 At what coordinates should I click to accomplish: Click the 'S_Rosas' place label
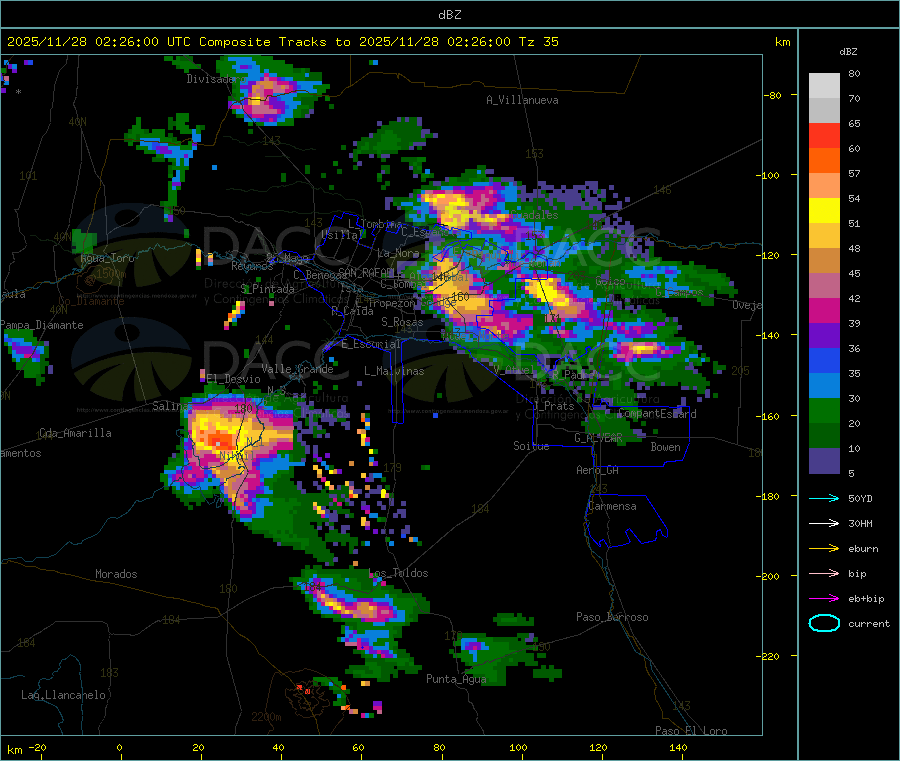pyautogui.click(x=402, y=322)
